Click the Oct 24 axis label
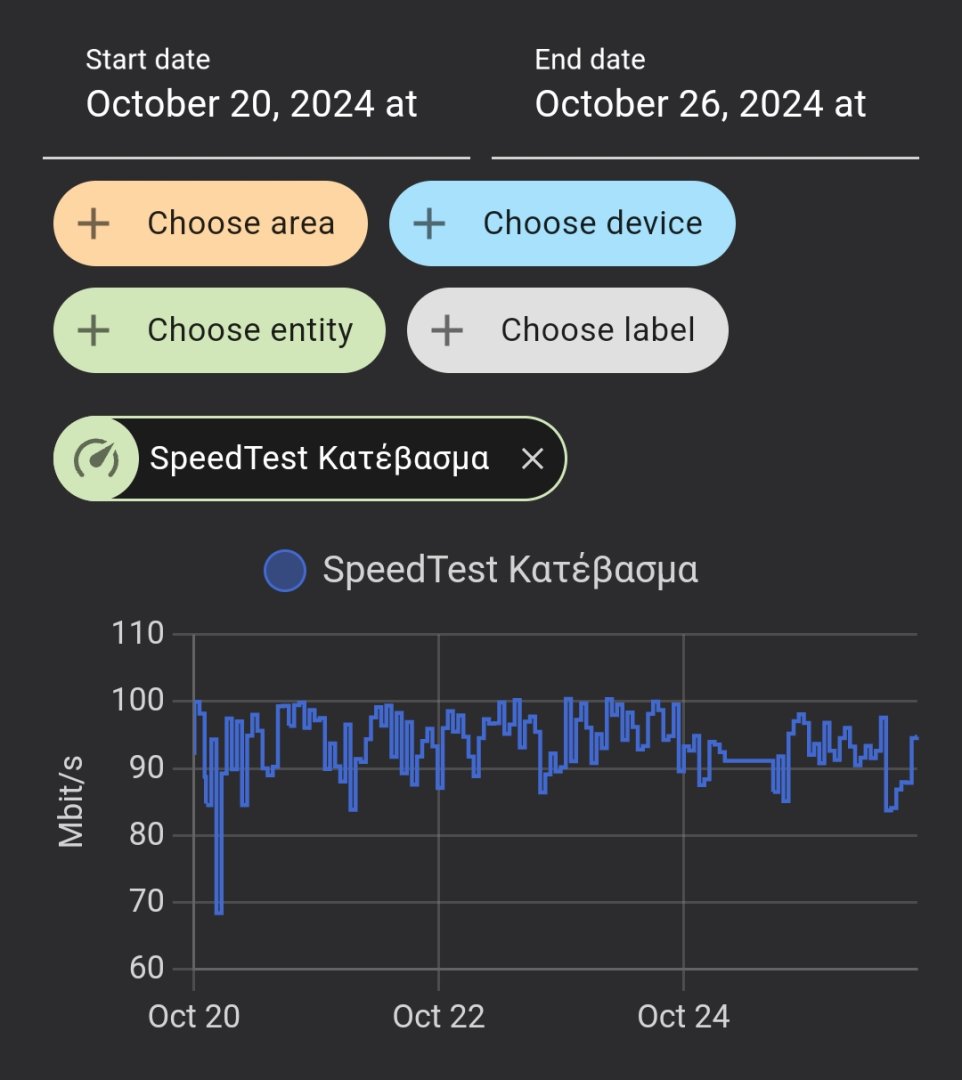The width and height of the screenshot is (962, 1080). click(683, 1017)
